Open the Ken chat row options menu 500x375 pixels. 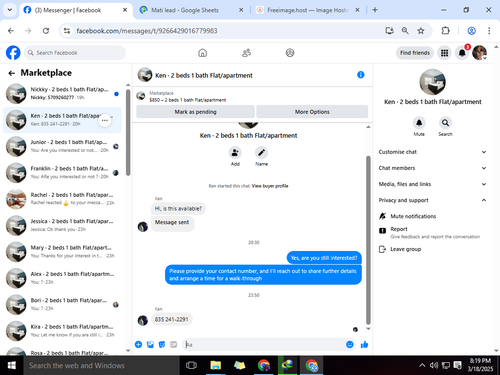(105, 120)
